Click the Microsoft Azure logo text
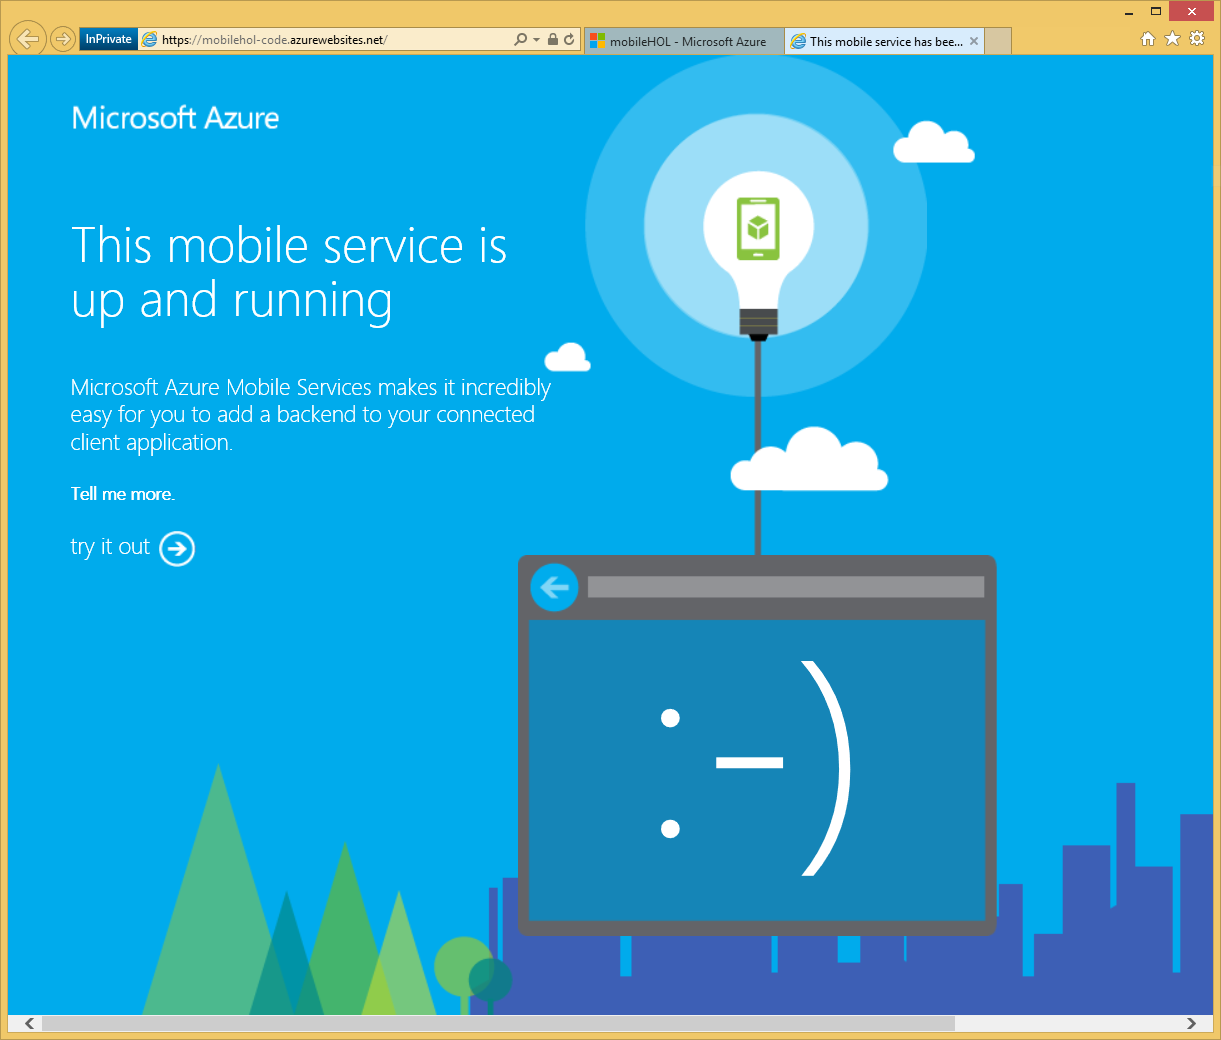This screenshot has width=1221, height=1040. tap(175, 118)
